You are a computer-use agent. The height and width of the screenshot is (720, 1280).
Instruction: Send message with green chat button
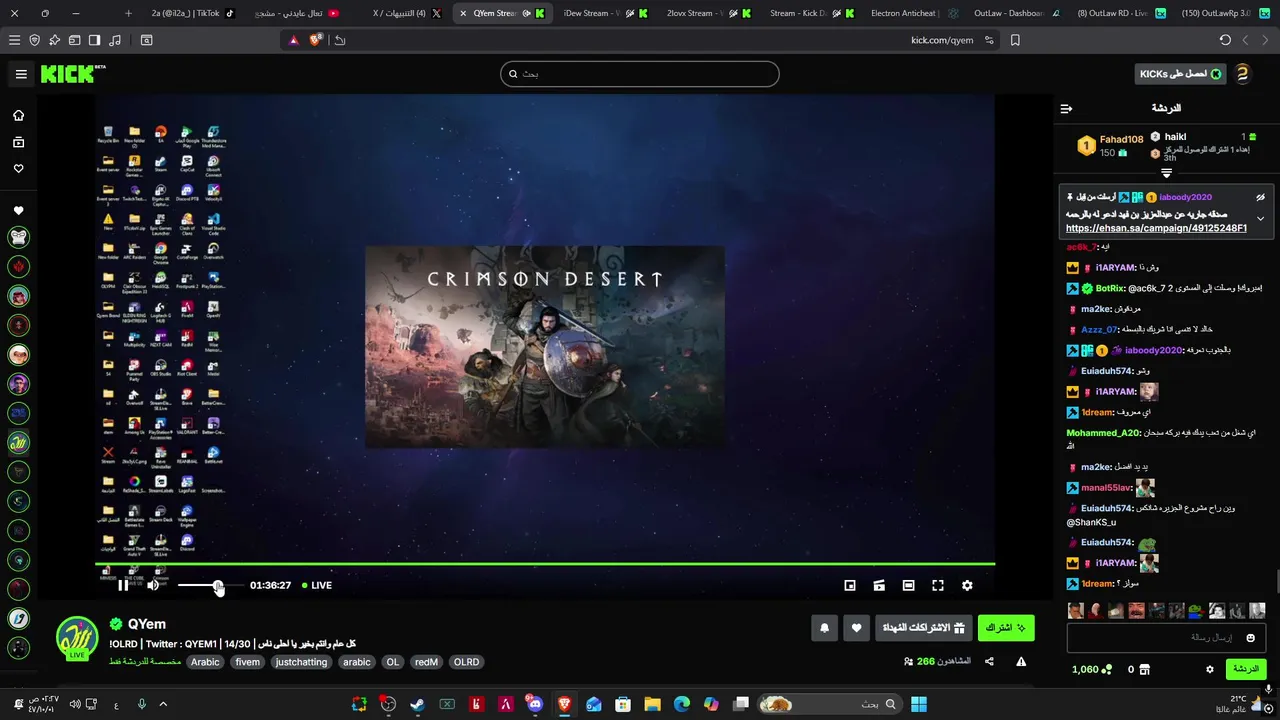coord(1245,669)
